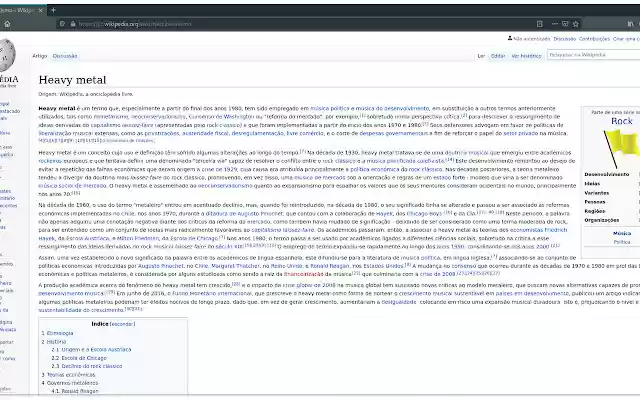Click the yellow flag image in infobox

click(622, 148)
